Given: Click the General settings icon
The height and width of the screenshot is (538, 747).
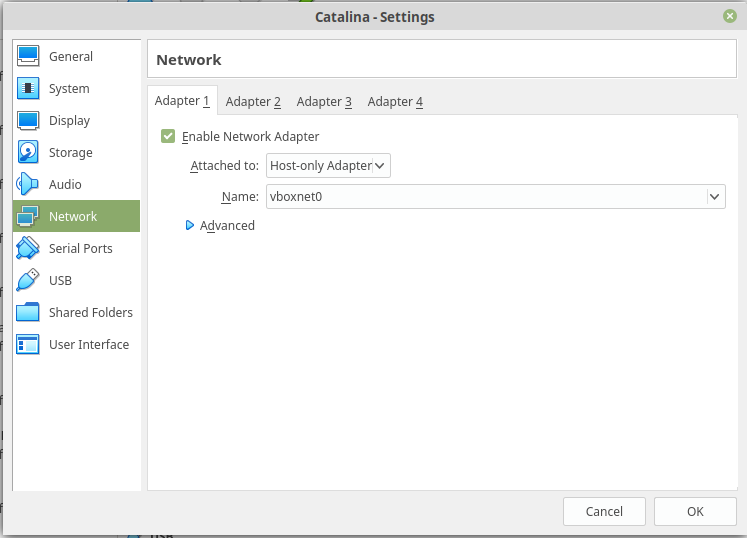Looking at the screenshot, I should [28, 57].
